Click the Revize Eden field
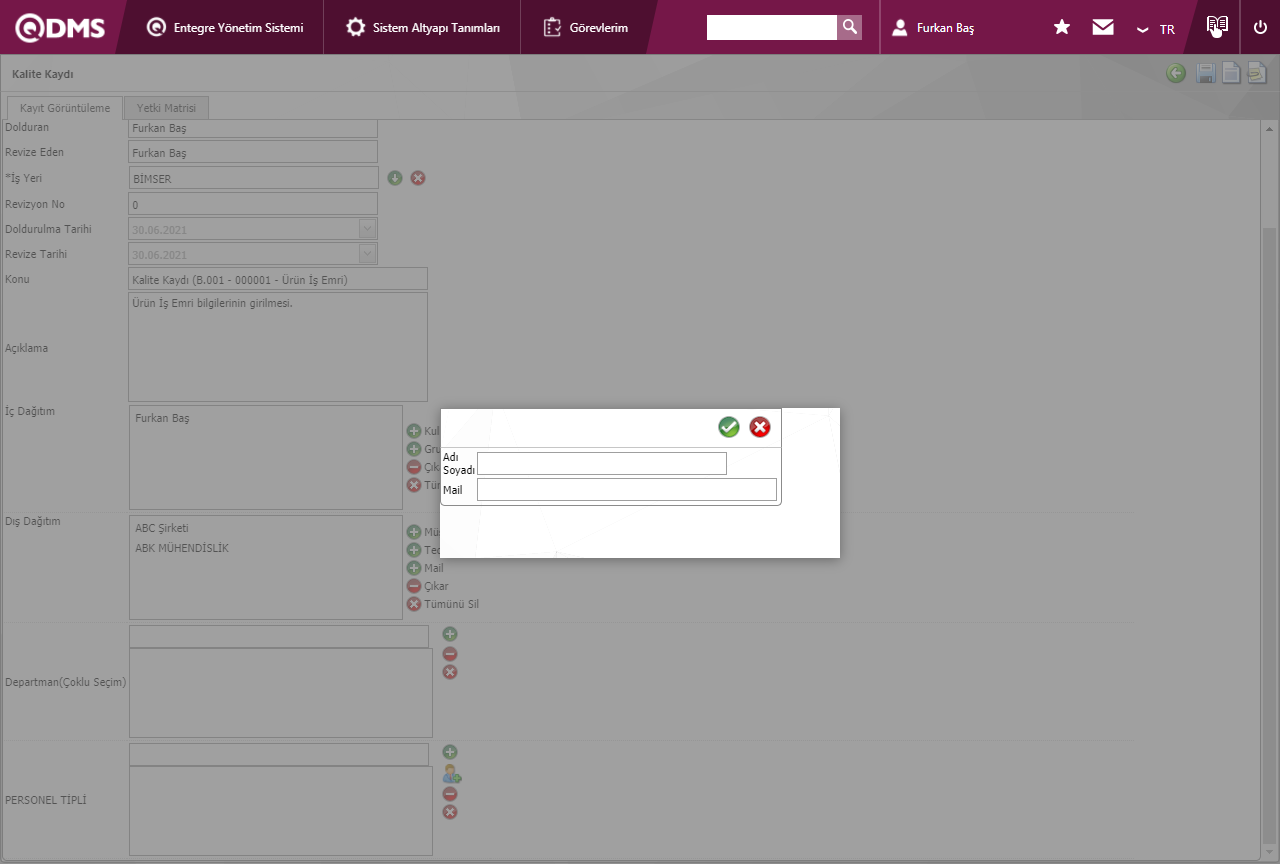This screenshot has width=1280, height=864. point(253,152)
